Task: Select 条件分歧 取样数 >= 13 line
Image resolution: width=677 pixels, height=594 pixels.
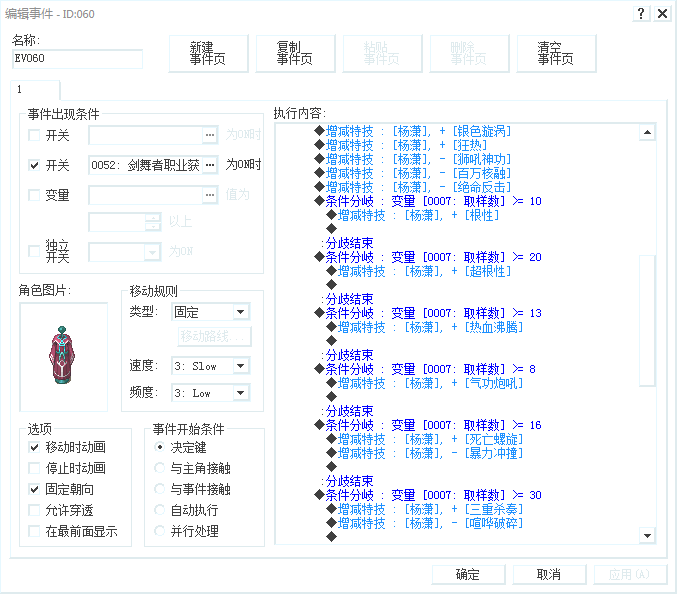Action: click(428, 313)
